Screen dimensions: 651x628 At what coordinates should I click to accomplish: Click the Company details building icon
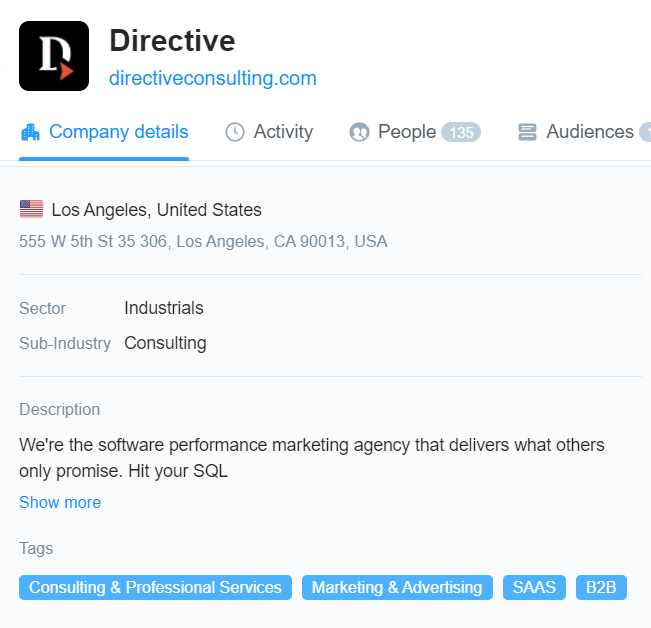(x=30, y=132)
